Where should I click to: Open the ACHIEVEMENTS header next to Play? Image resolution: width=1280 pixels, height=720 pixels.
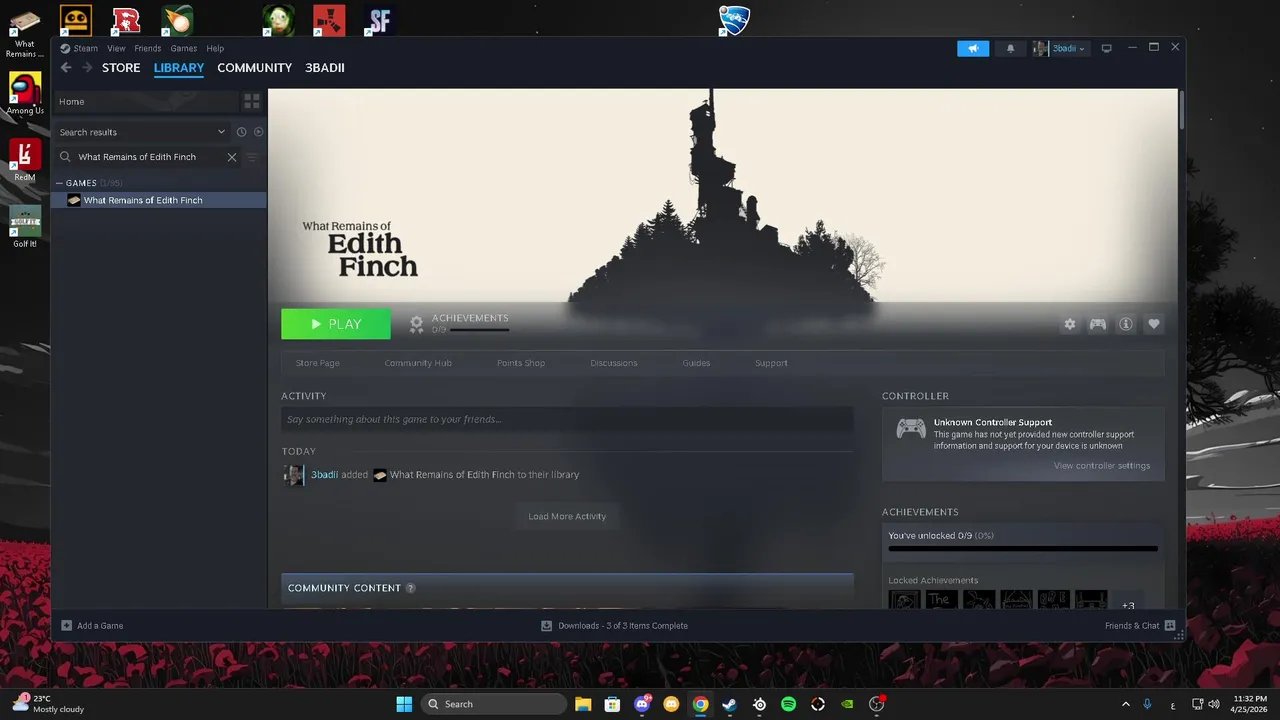click(470, 318)
